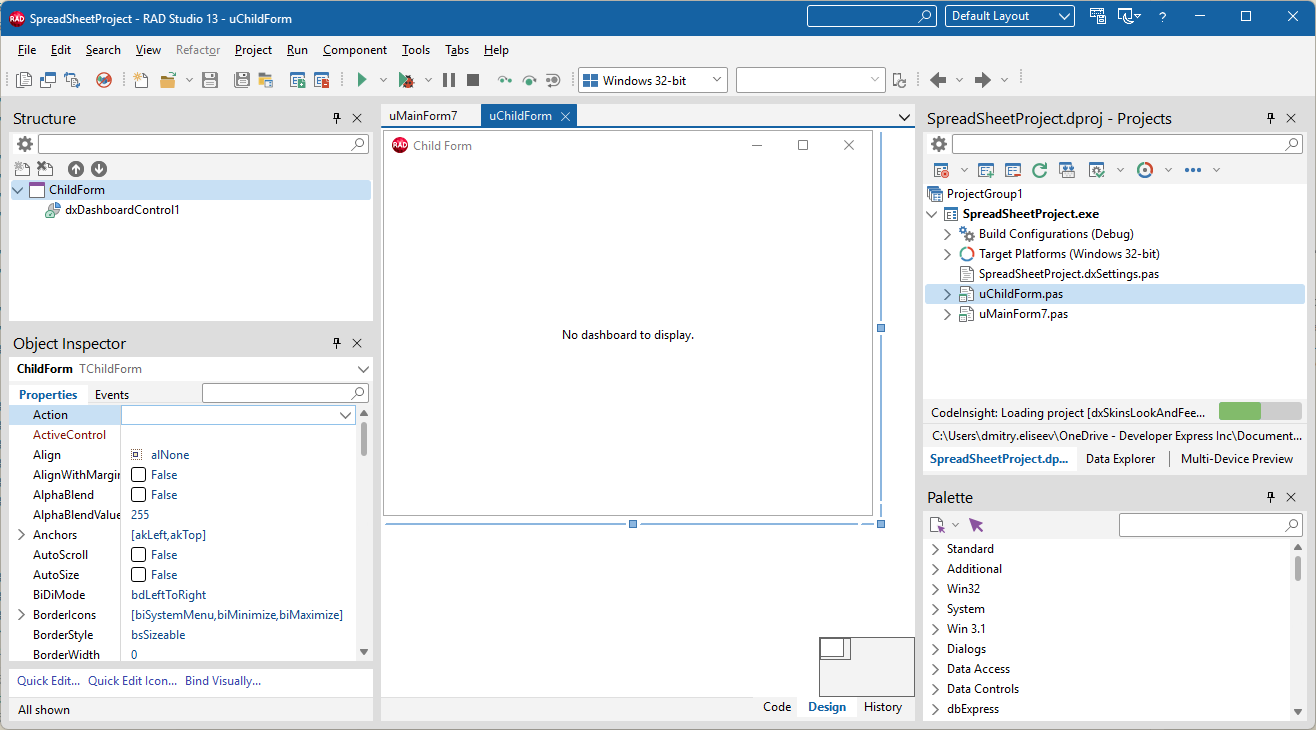Expand the Build Configurations (Debug) node

[x=948, y=234]
